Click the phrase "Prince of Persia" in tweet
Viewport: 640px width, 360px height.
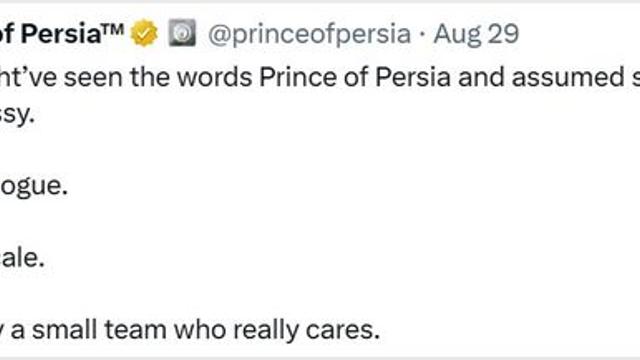click(x=355, y=77)
